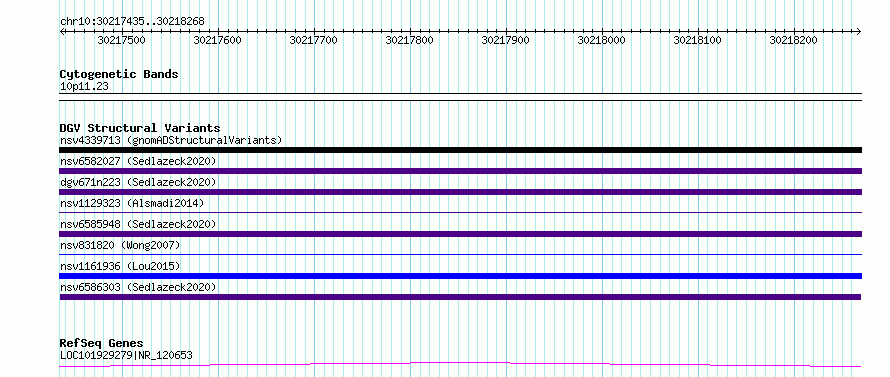Click the LOC101929279|NR_120653 gene label

coord(126,355)
